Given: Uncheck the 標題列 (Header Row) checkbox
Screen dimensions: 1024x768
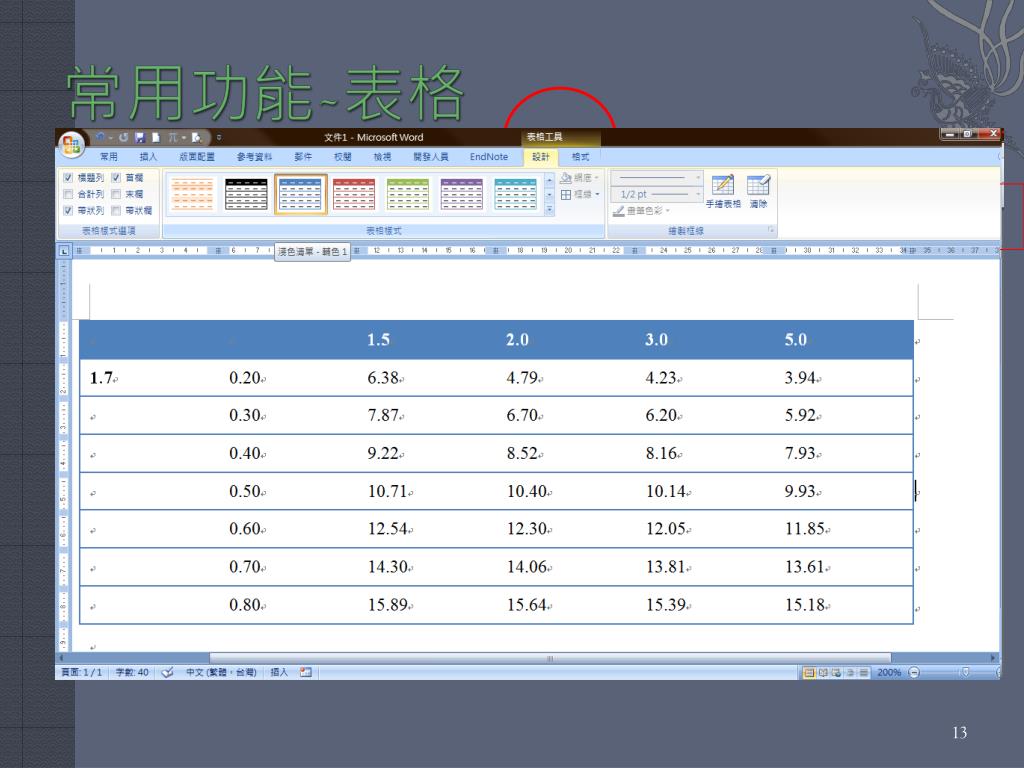Looking at the screenshot, I should 68,178.
